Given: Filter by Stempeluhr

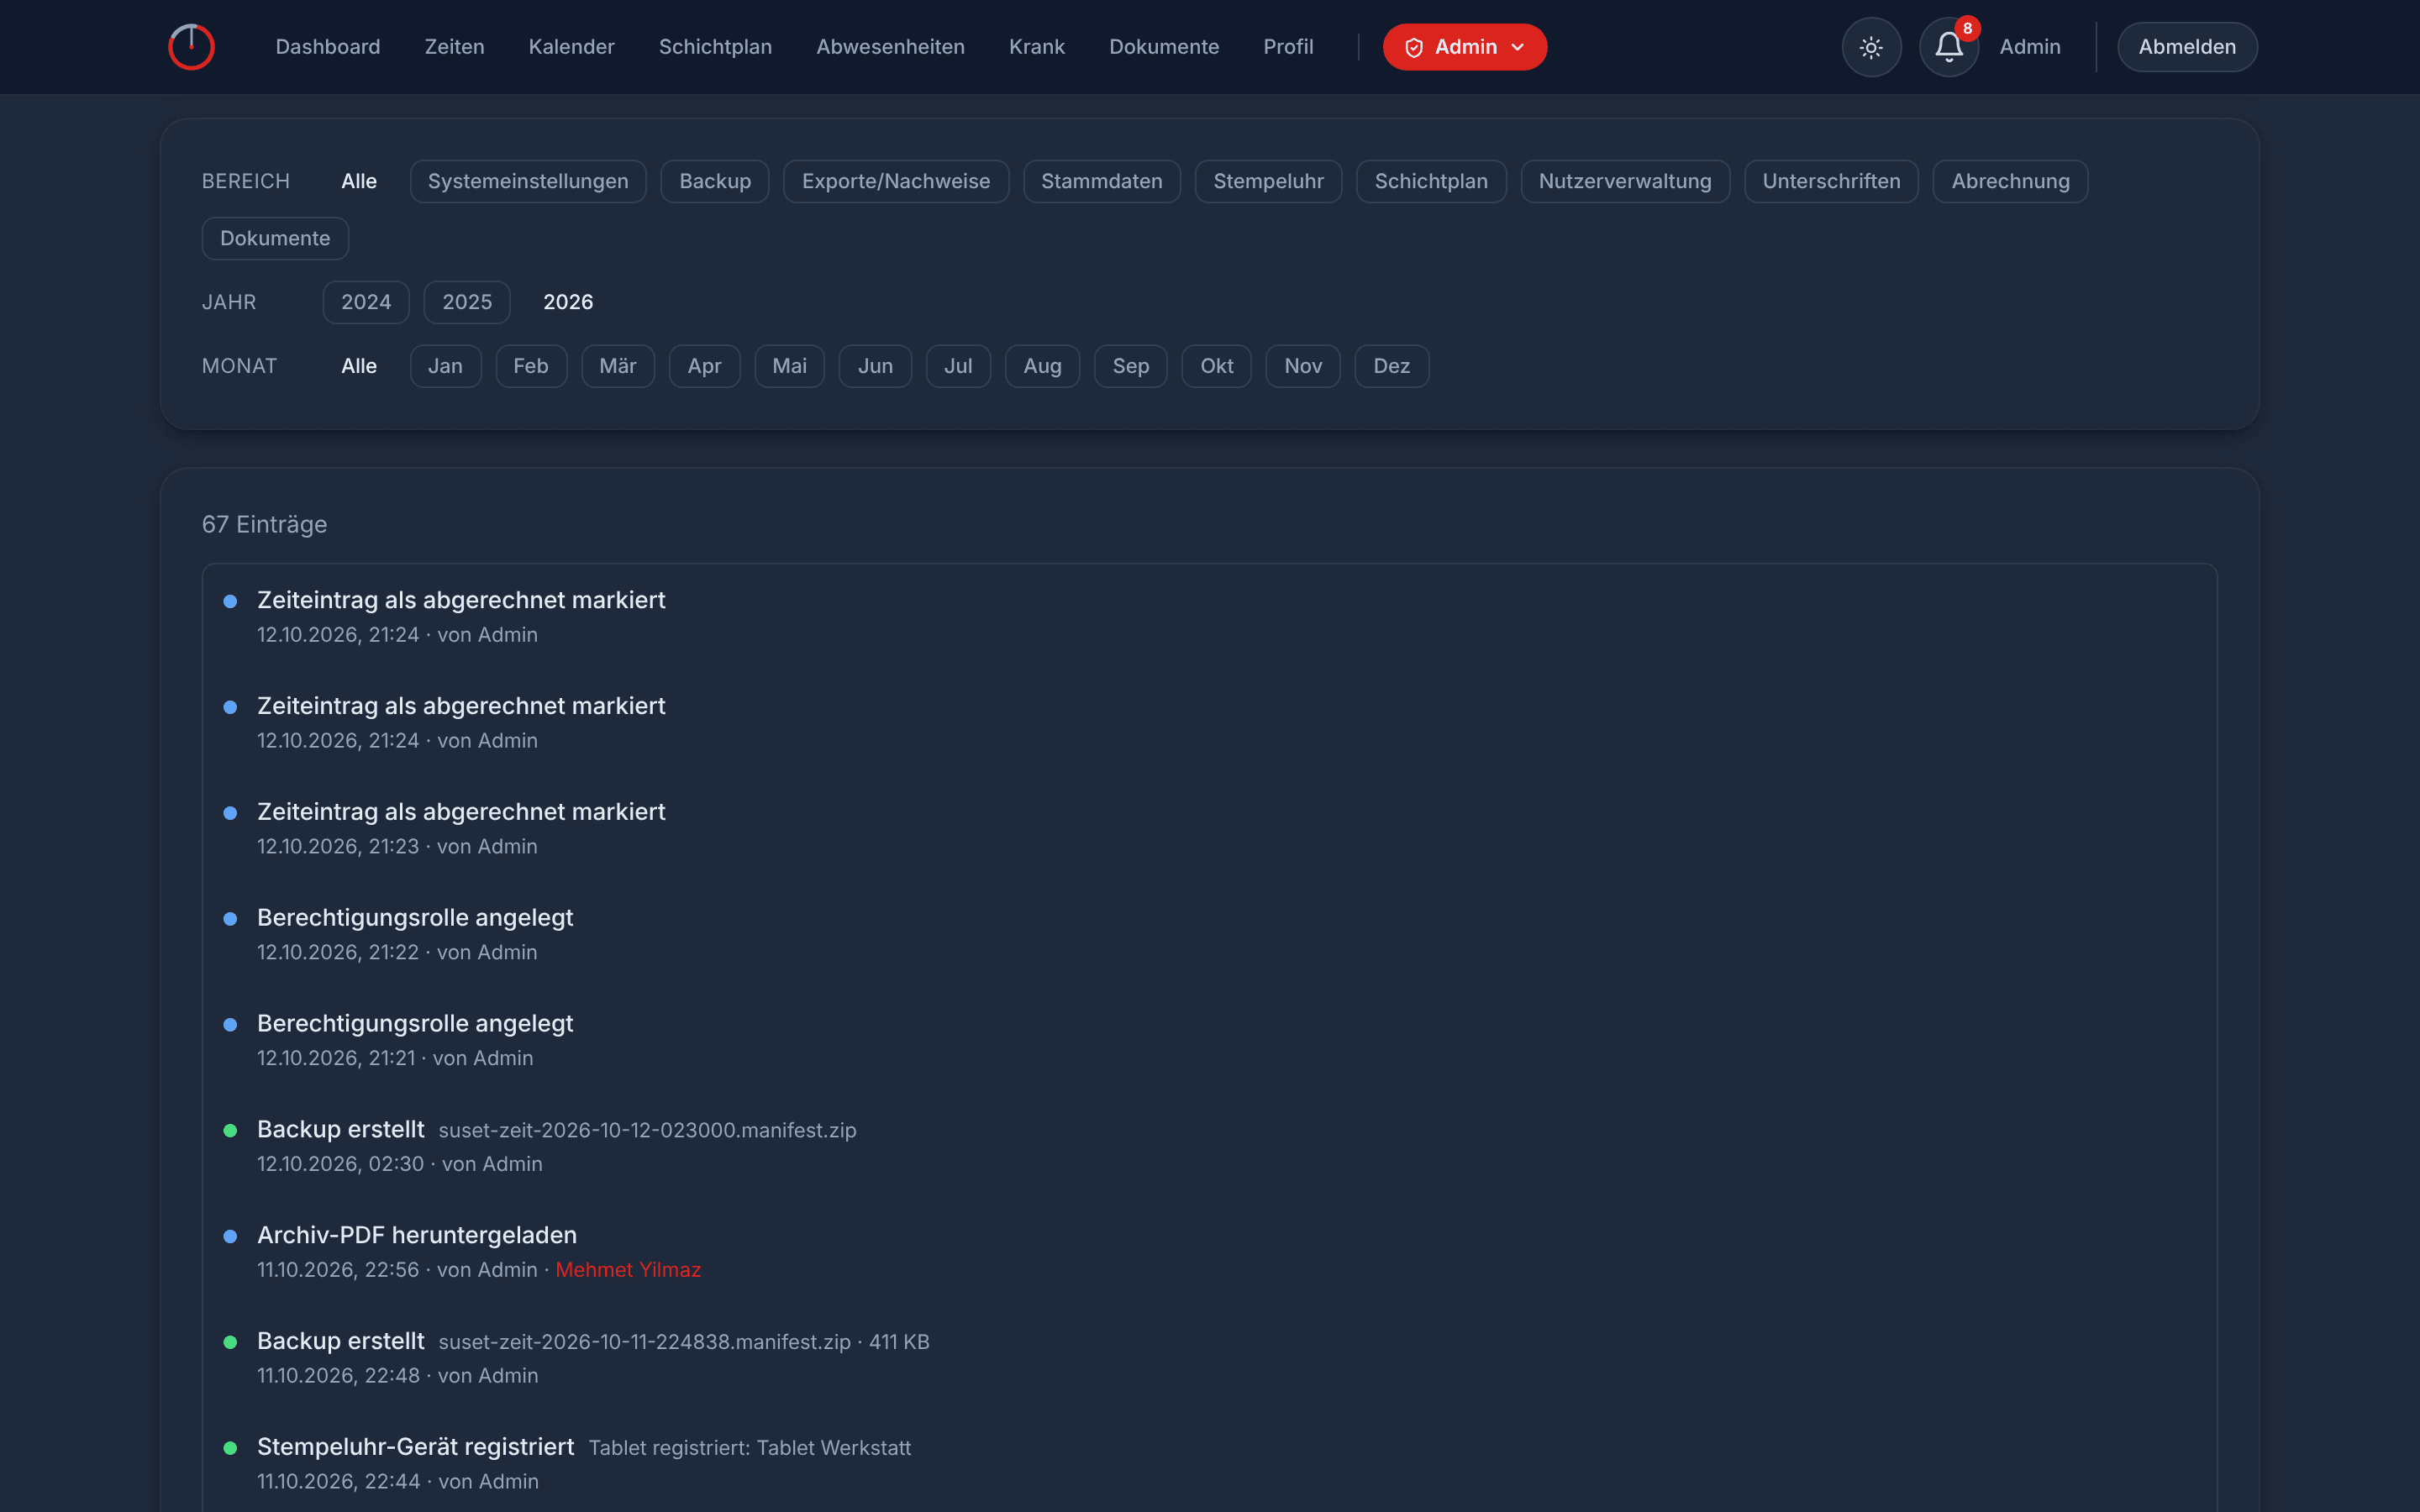Looking at the screenshot, I should (x=1268, y=181).
